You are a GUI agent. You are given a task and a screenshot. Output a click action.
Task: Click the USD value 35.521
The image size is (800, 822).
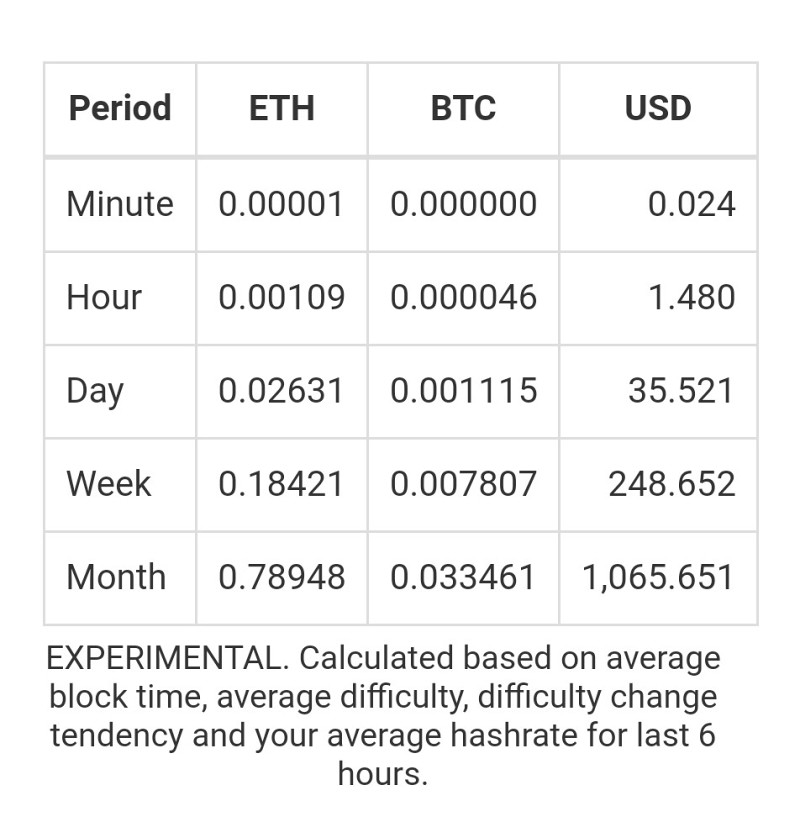tap(681, 391)
